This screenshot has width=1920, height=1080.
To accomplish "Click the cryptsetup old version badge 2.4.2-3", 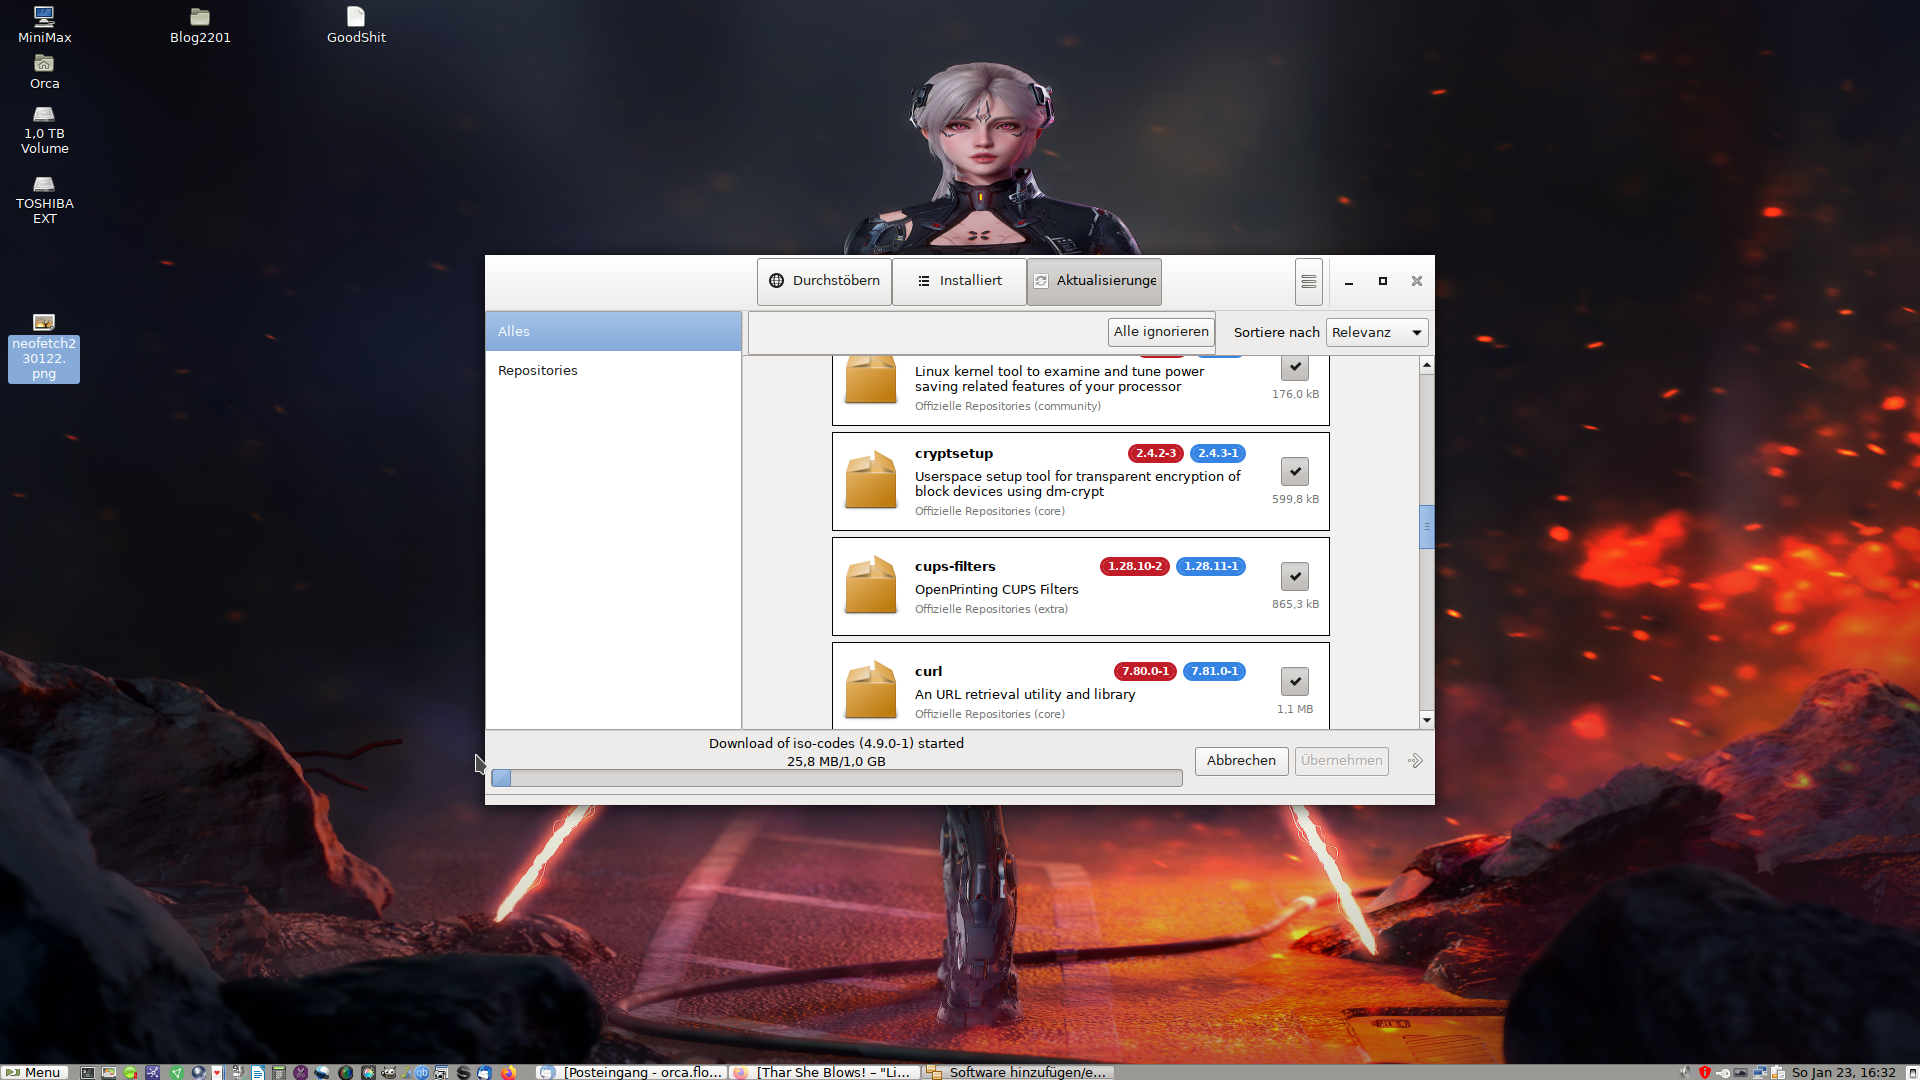I will click(1155, 453).
